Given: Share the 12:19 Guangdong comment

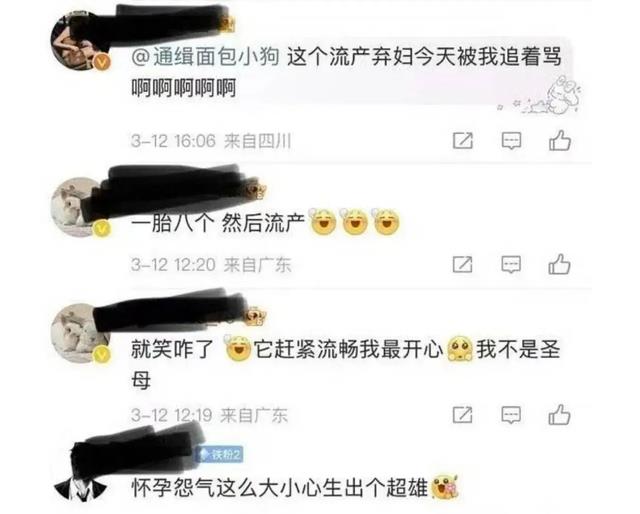Looking at the screenshot, I should point(462,415).
